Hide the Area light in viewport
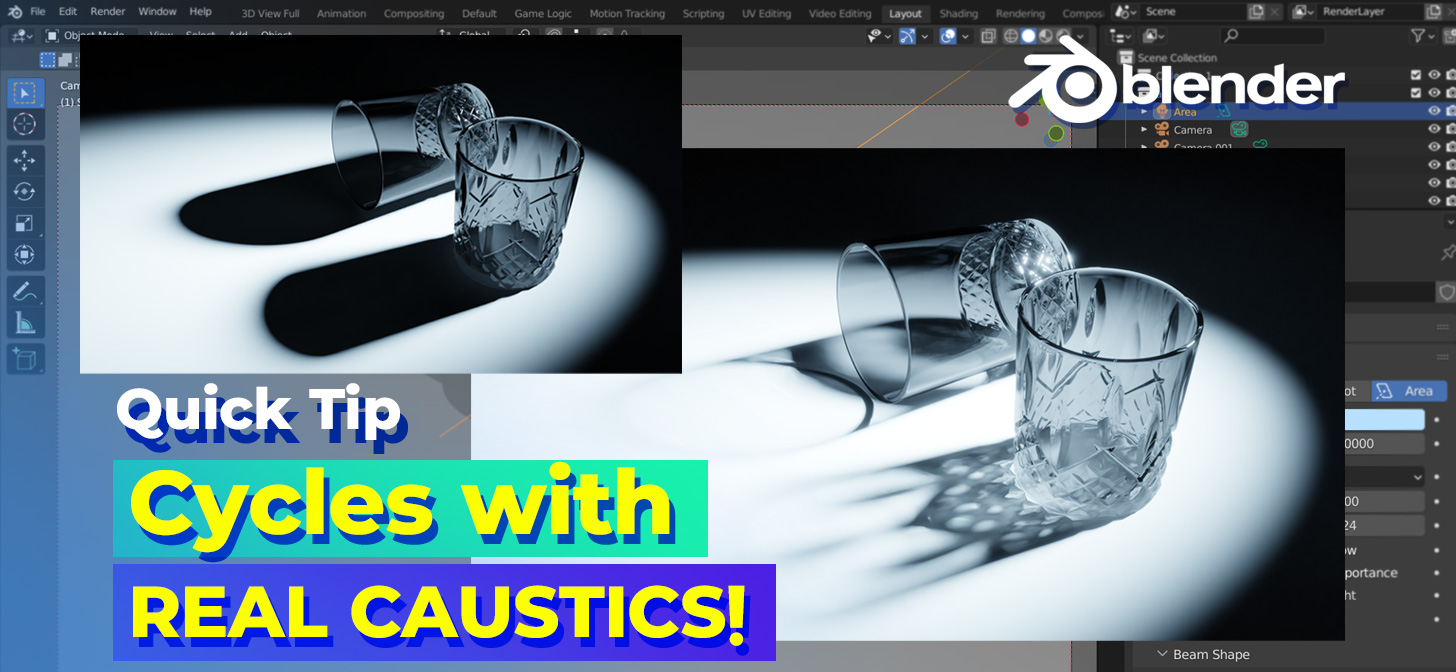 pos(1434,111)
